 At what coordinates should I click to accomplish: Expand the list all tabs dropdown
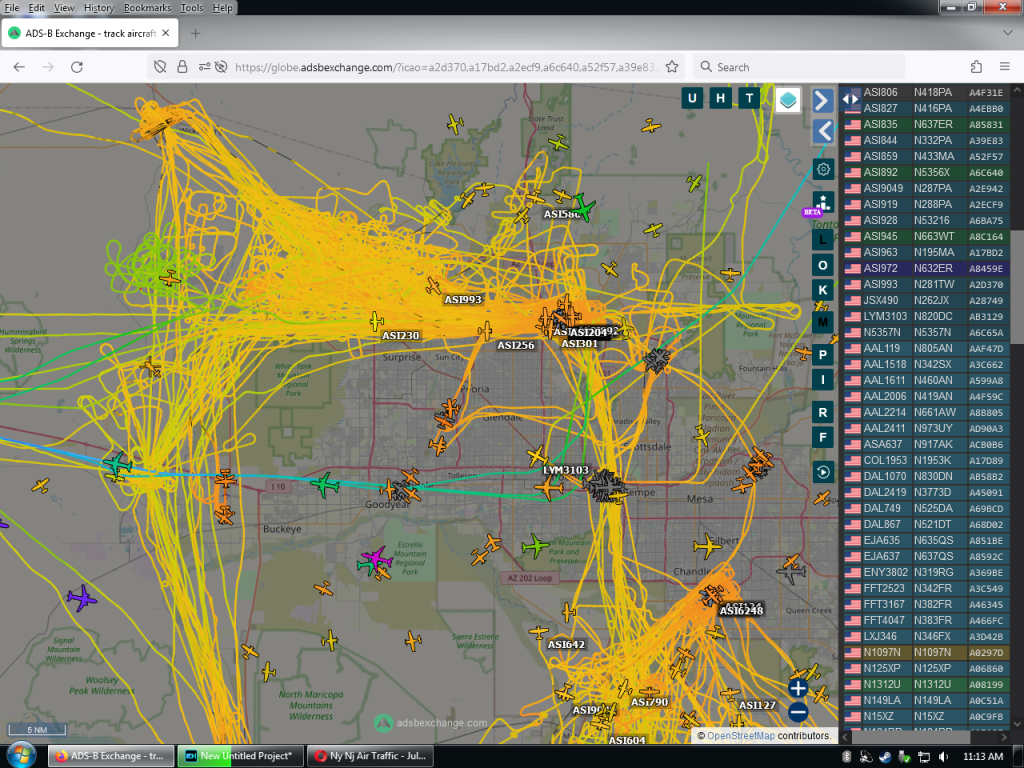coord(1007,33)
